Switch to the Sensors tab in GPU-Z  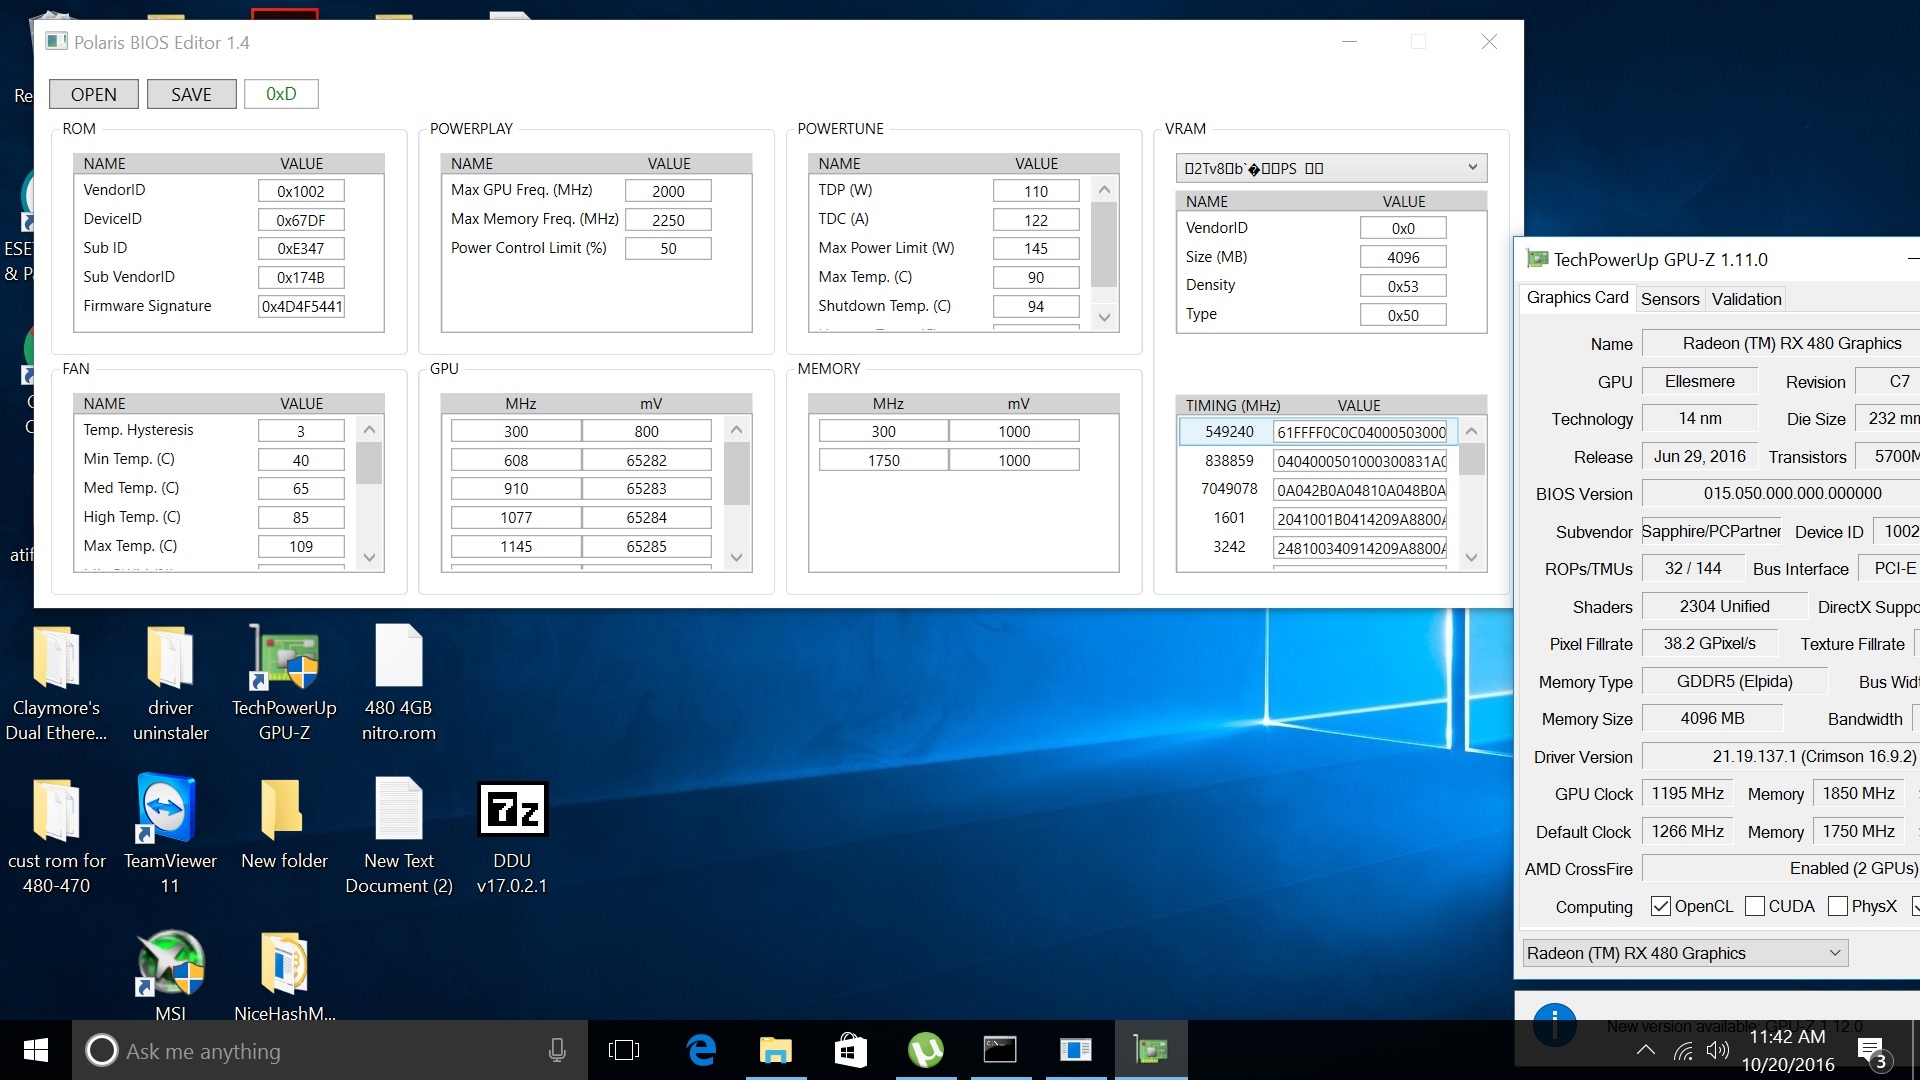1669,299
